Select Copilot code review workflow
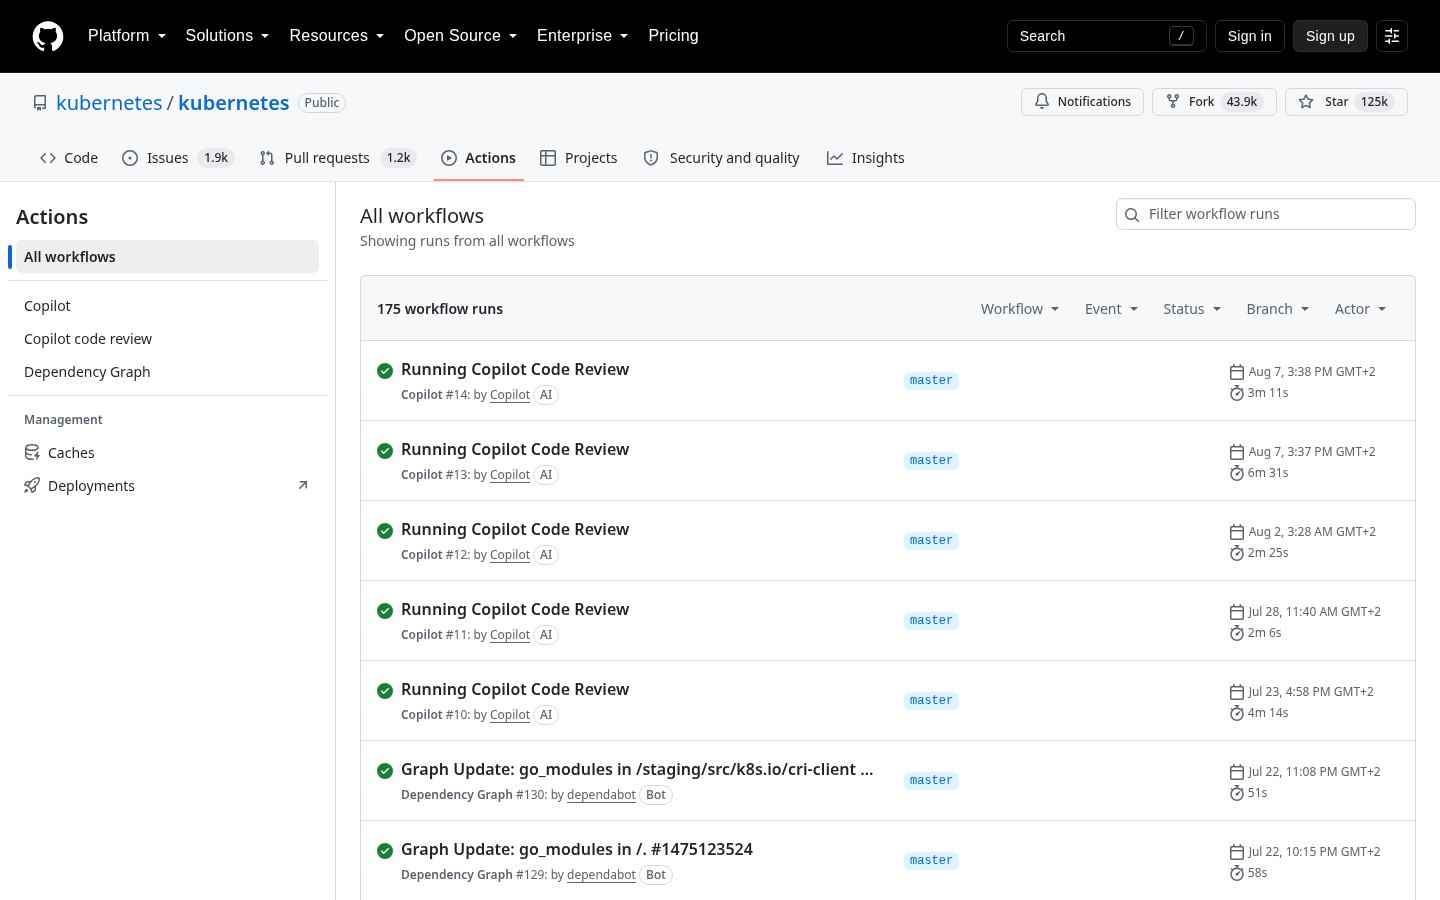 pos(167,339)
